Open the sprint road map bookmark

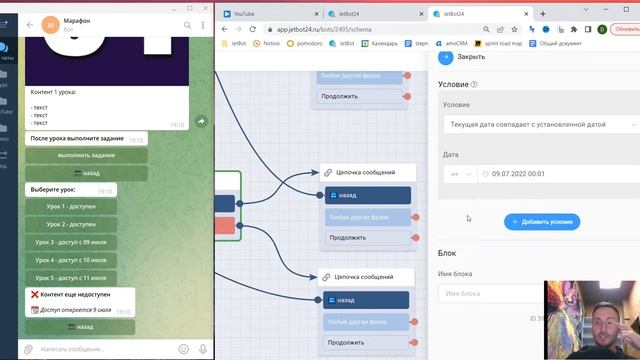(498, 43)
